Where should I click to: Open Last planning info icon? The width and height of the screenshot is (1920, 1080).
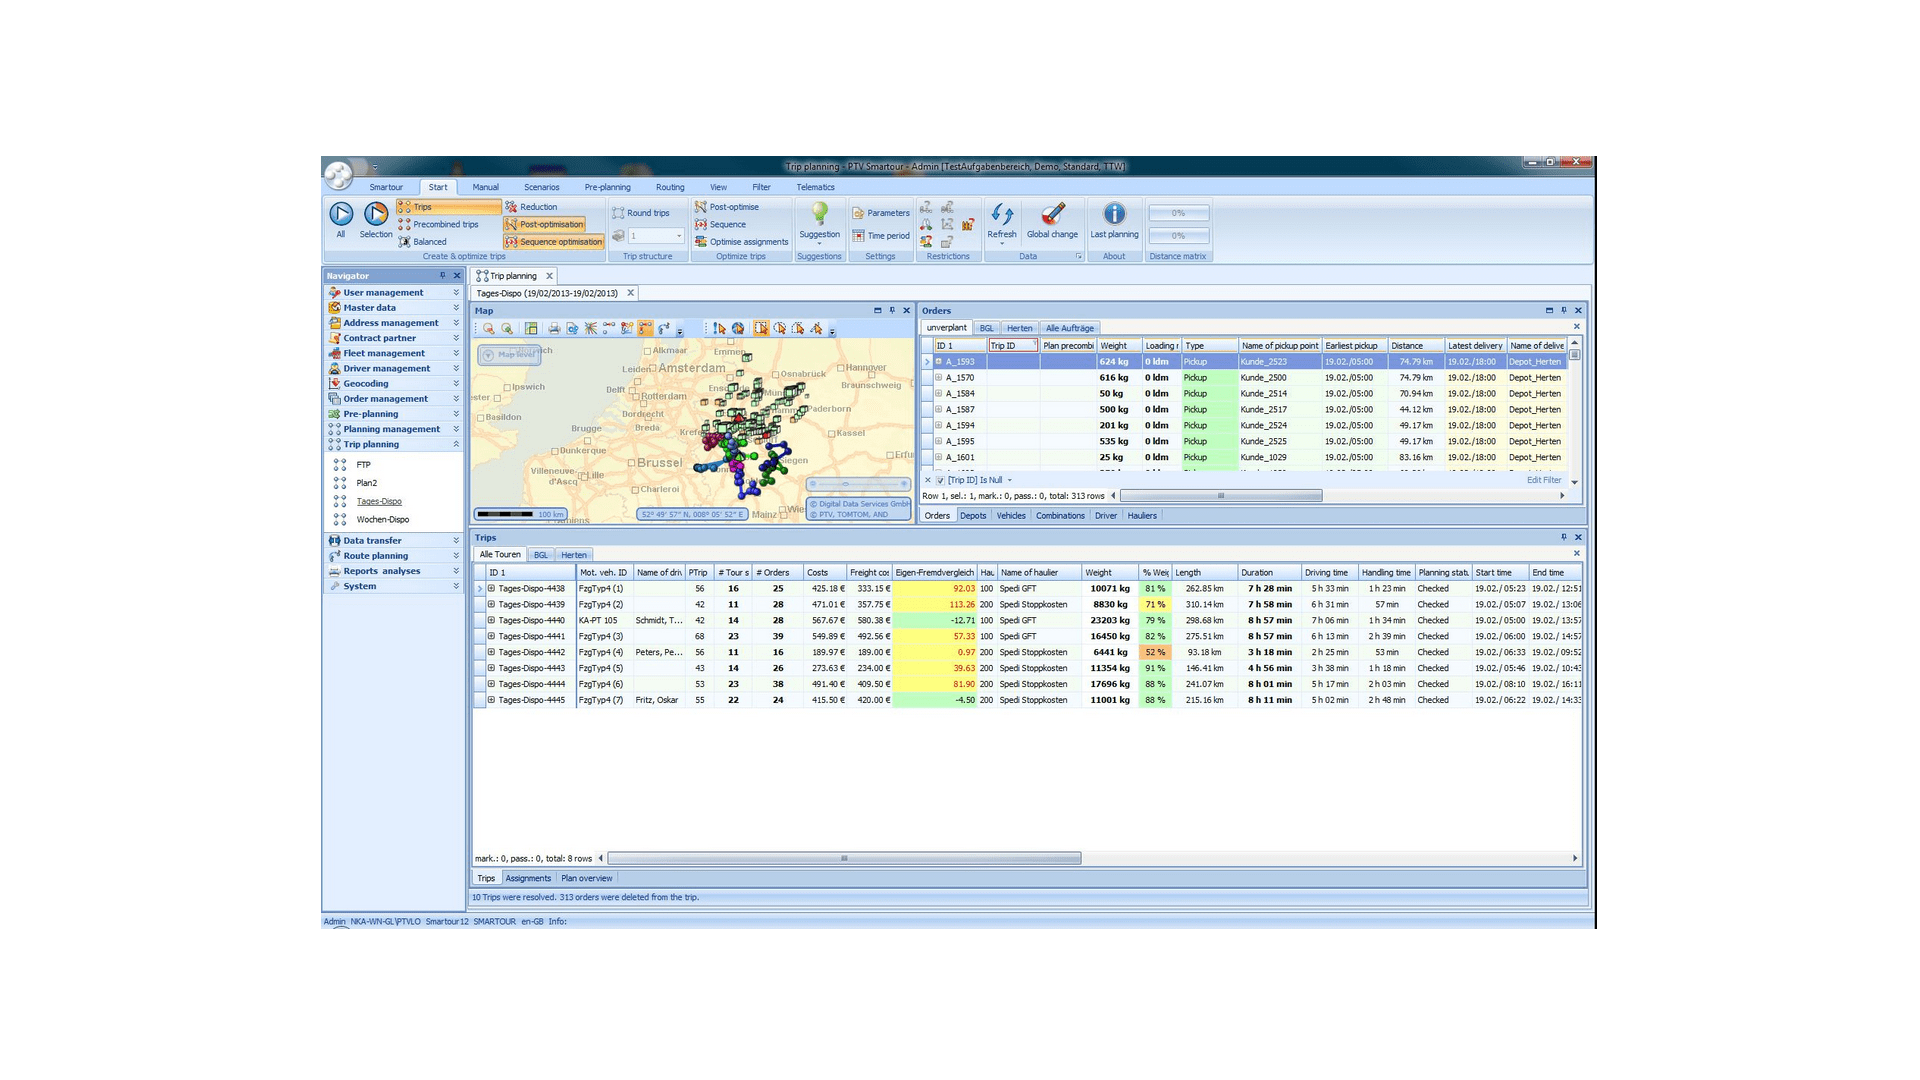point(1114,214)
